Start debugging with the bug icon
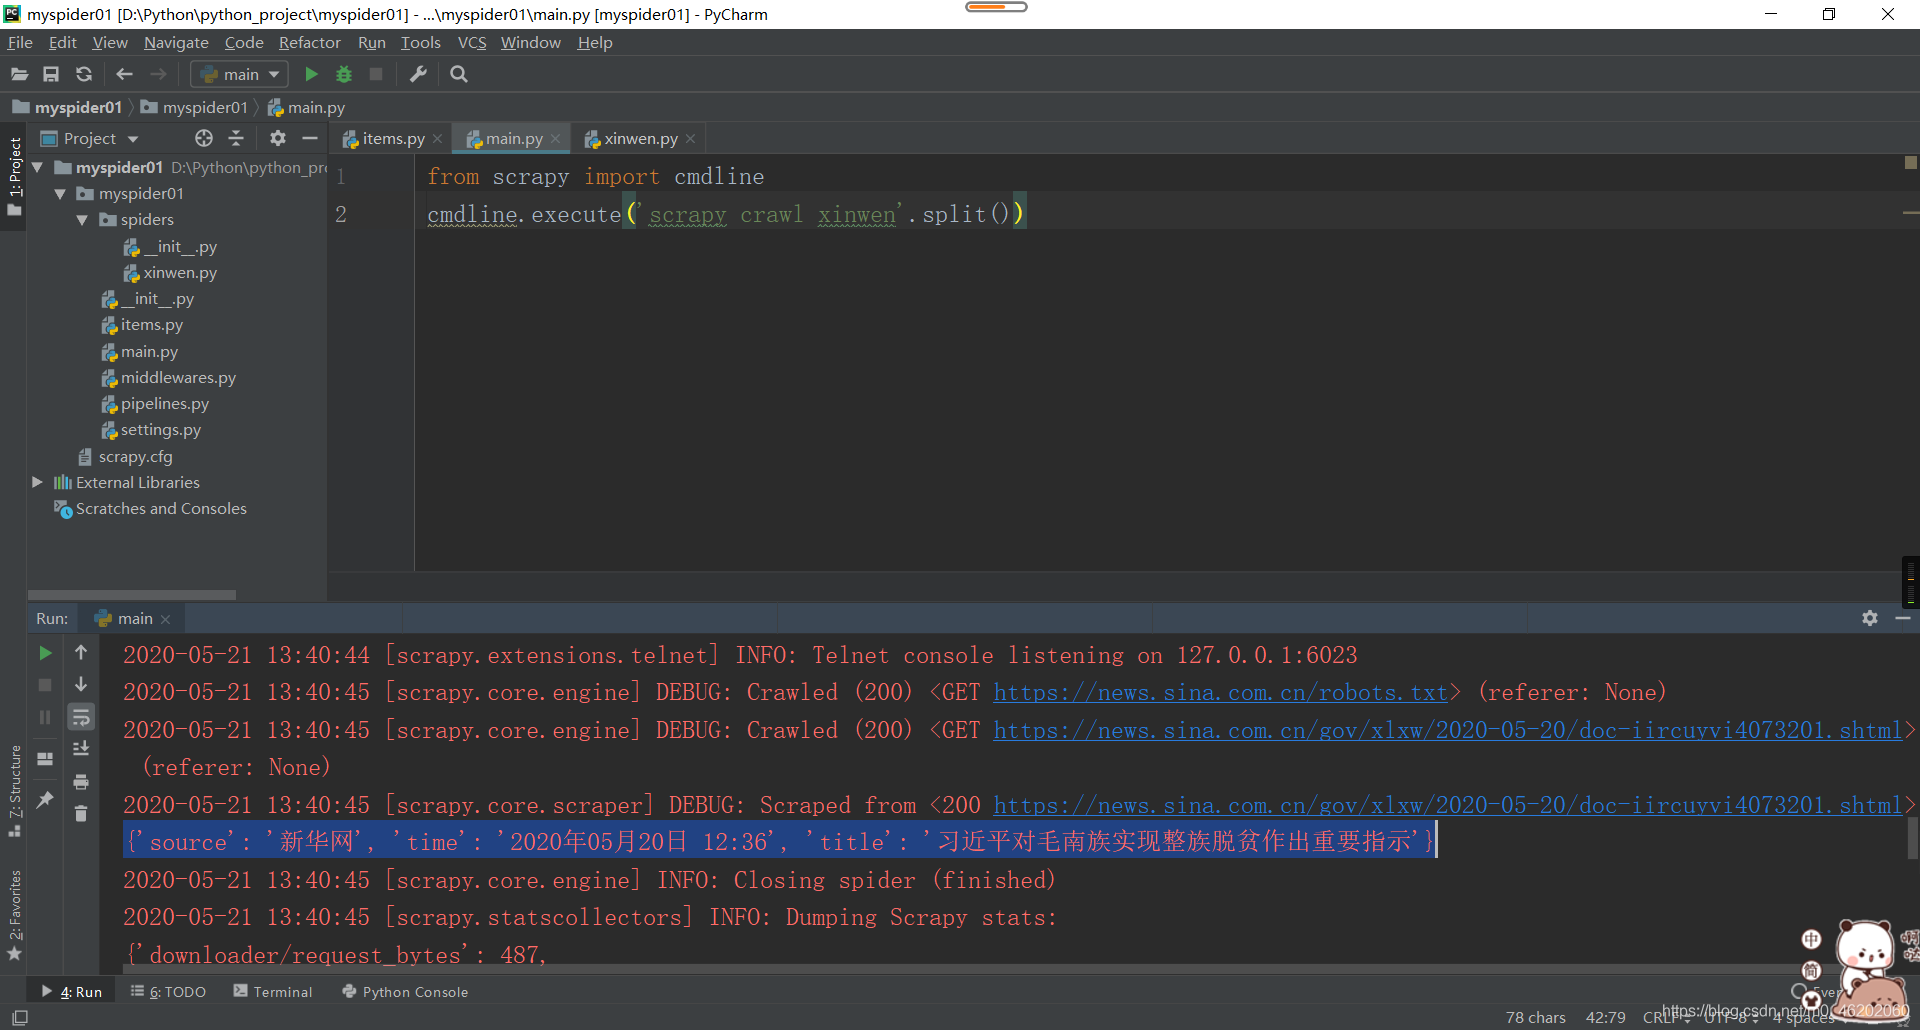 click(344, 74)
